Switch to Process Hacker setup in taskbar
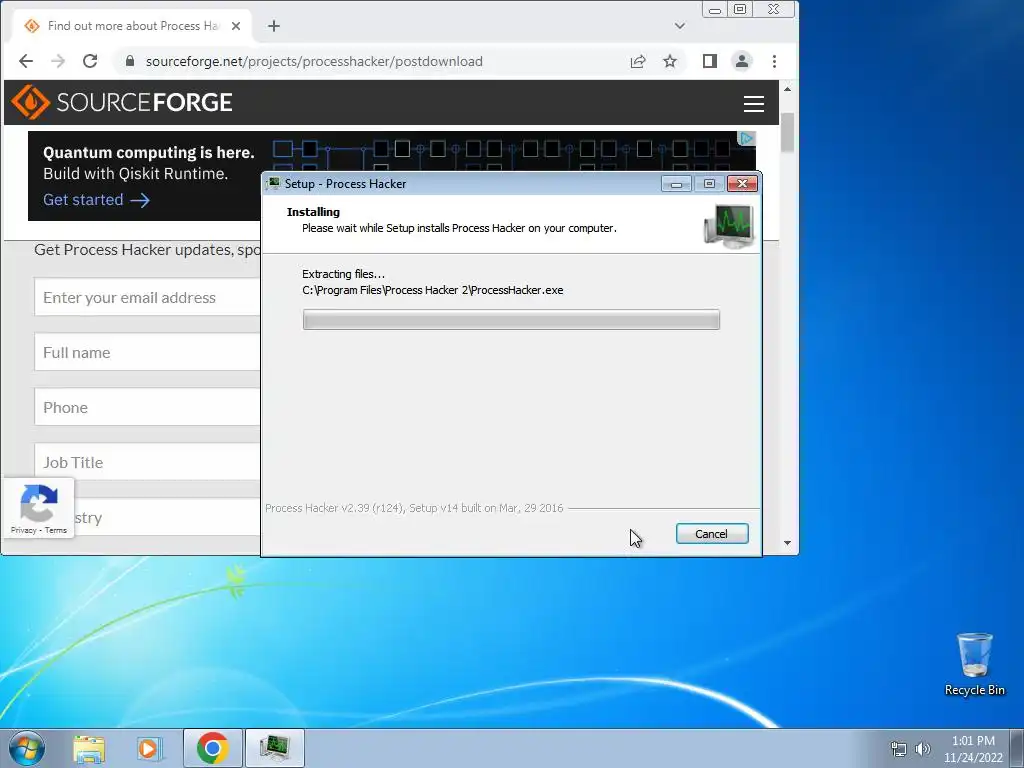 (274, 748)
